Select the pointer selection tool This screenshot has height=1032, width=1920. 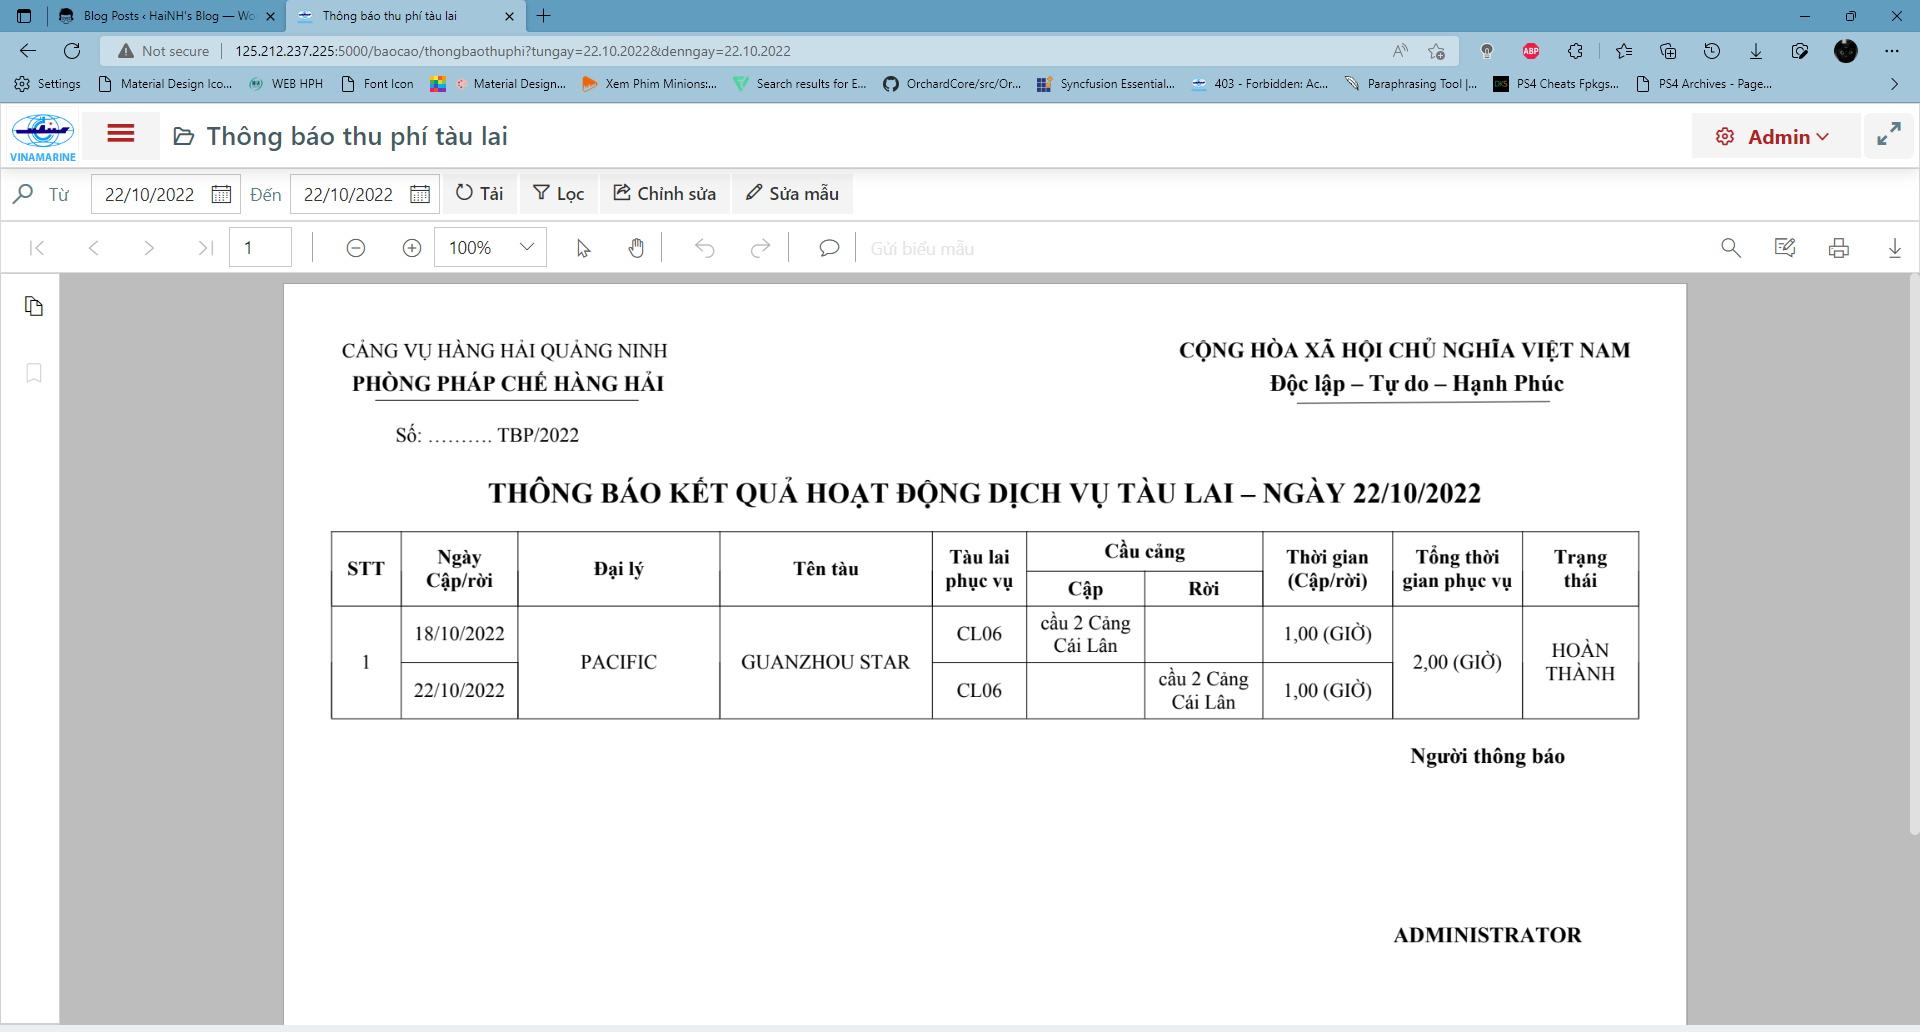pos(583,248)
